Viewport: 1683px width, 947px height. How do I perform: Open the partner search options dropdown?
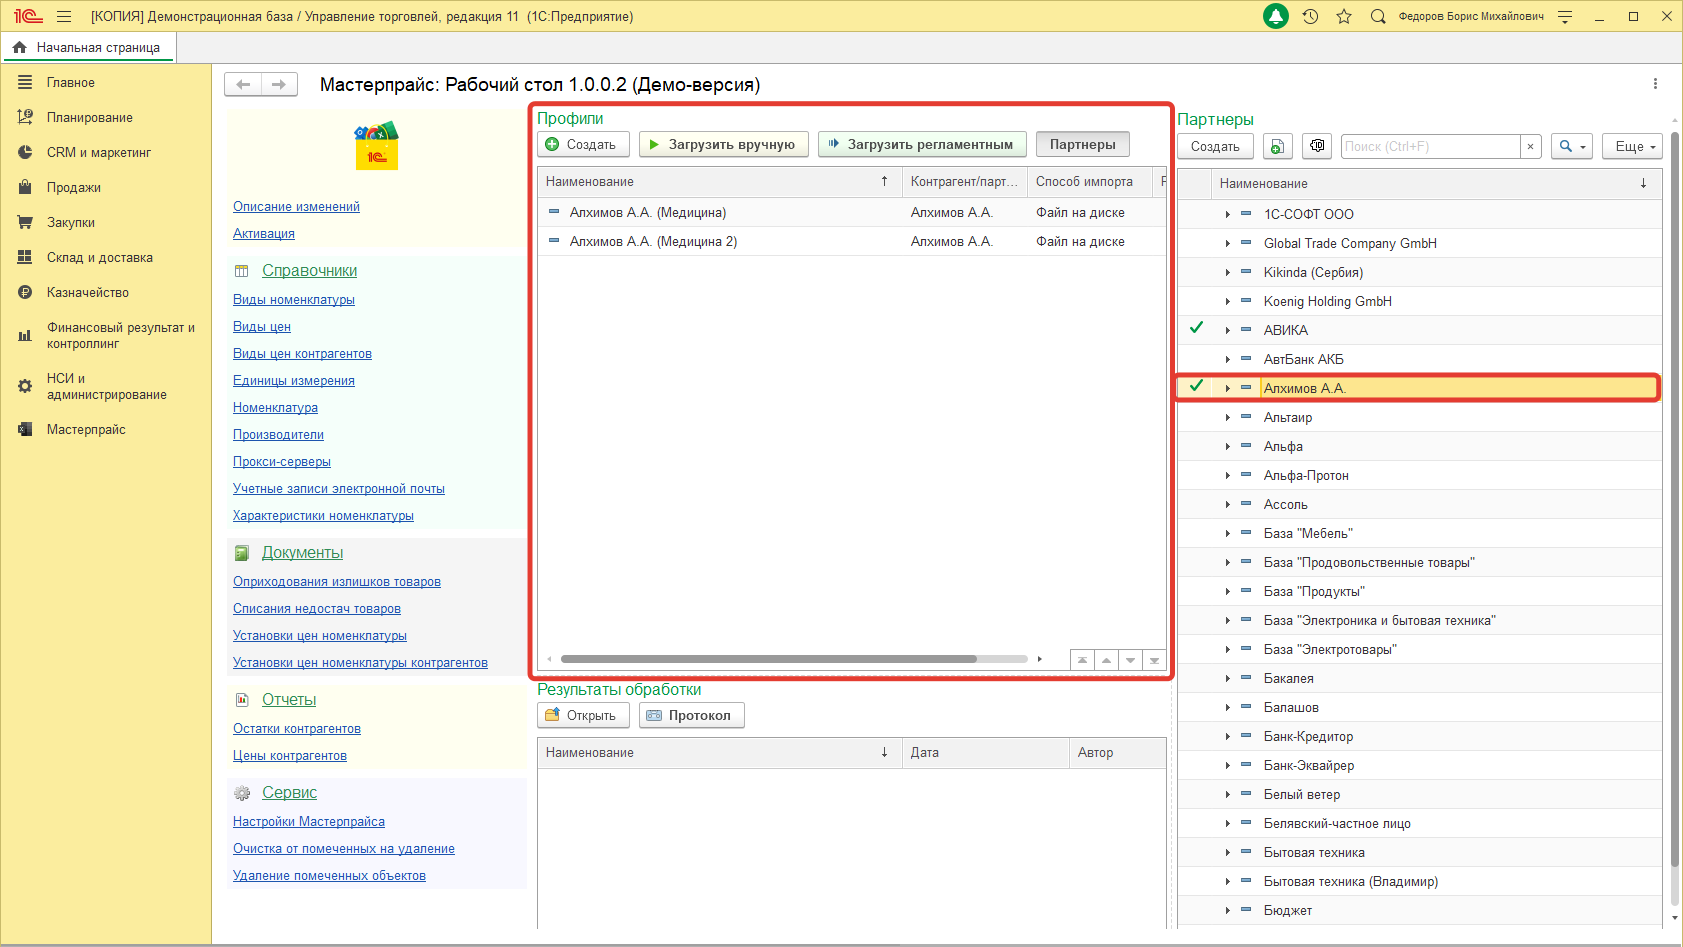point(1572,146)
